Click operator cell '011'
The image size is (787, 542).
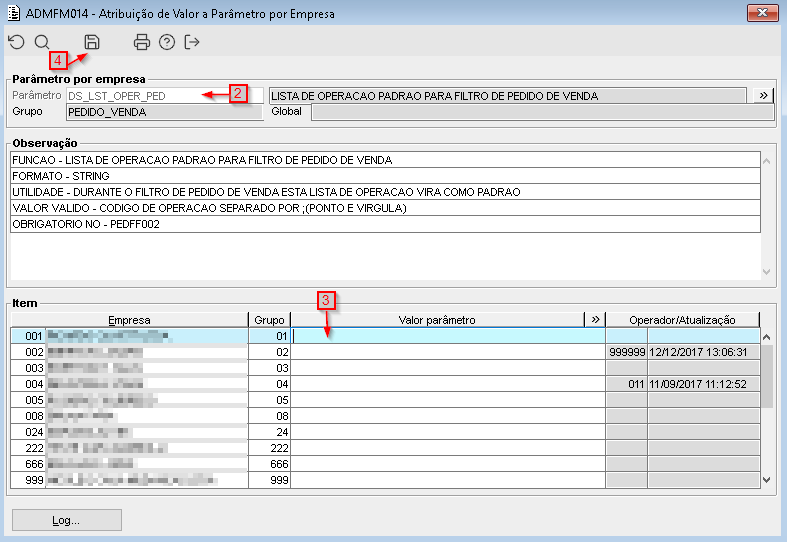click(x=626, y=384)
